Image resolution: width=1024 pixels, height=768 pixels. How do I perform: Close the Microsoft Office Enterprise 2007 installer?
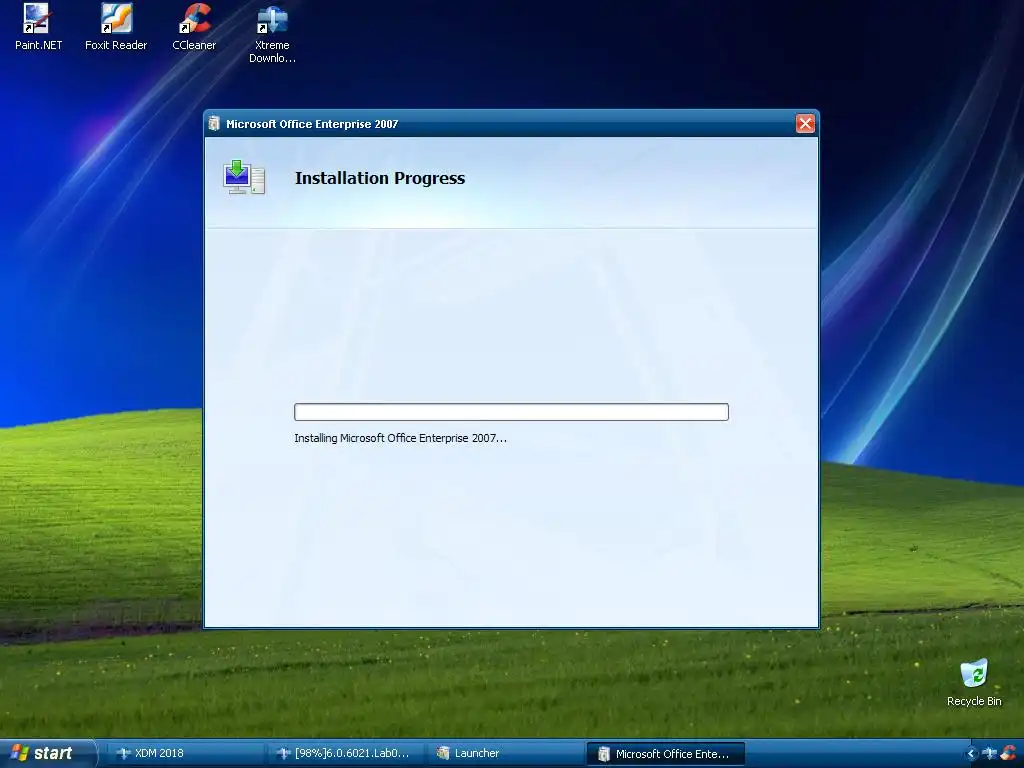pyautogui.click(x=805, y=123)
